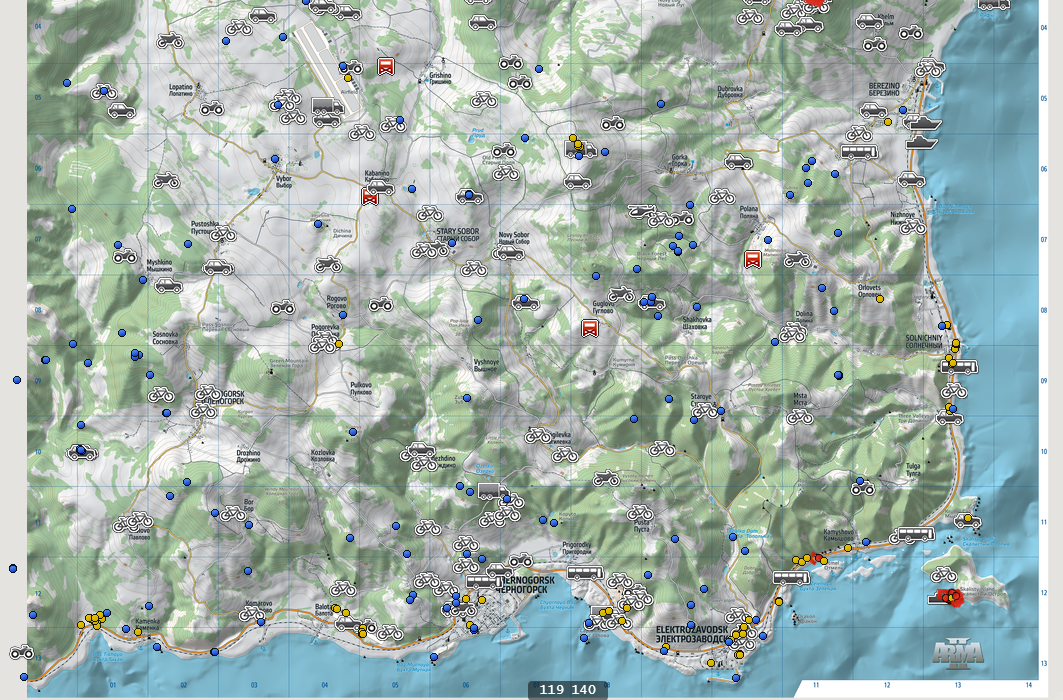Click the BEREZINO town label
The image size is (1063, 700).
point(884,89)
